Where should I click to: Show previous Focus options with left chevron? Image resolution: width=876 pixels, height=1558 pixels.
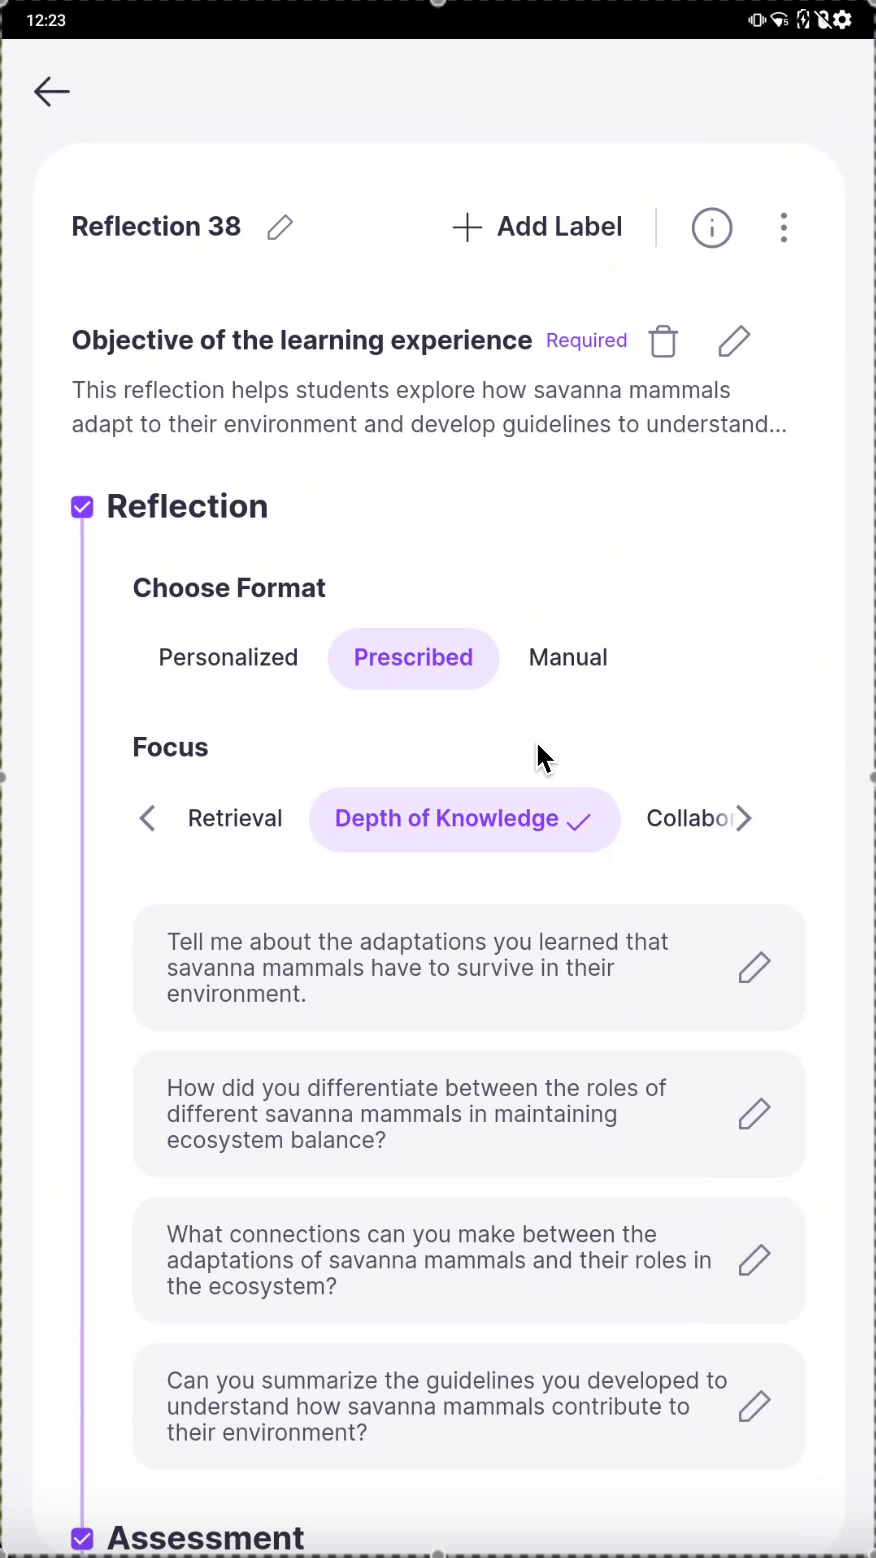click(147, 819)
